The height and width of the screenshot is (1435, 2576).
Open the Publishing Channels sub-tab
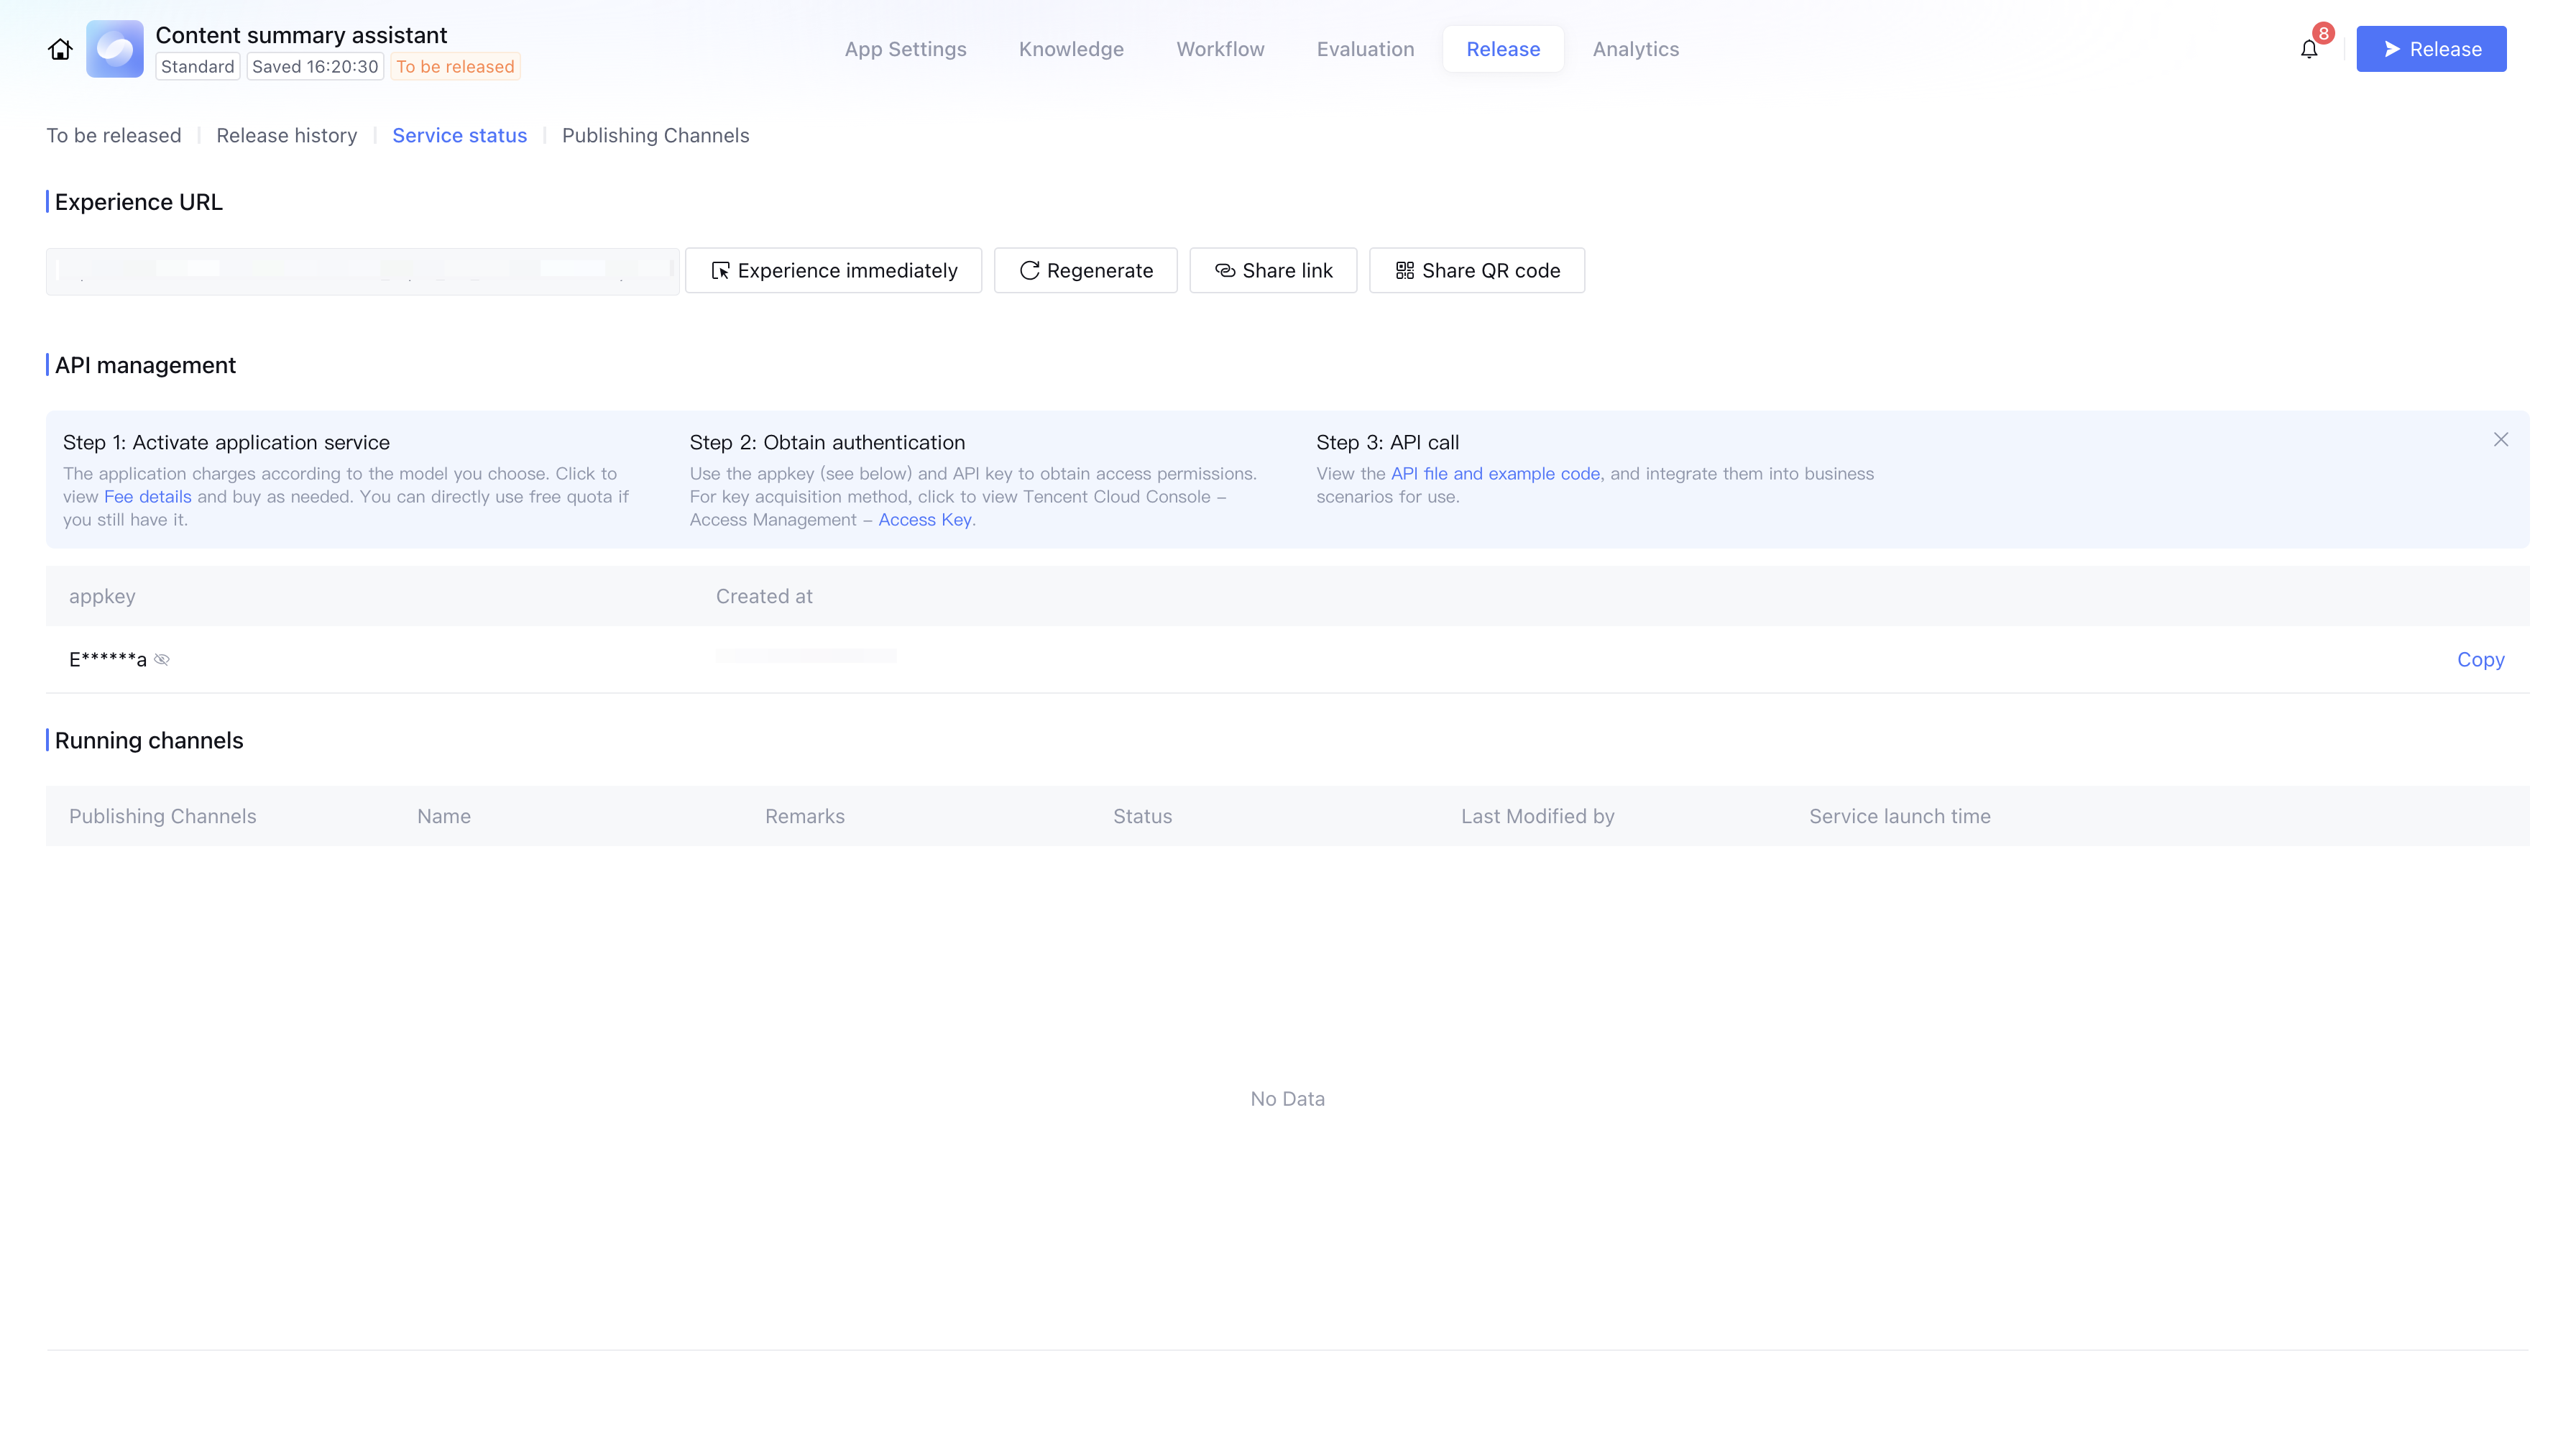click(655, 135)
